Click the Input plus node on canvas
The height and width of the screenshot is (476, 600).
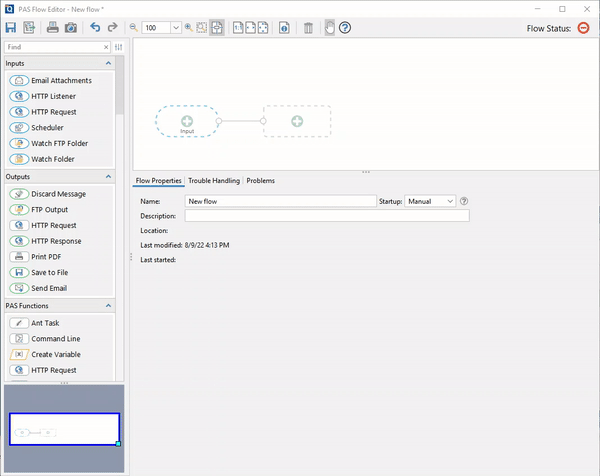coord(187,120)
